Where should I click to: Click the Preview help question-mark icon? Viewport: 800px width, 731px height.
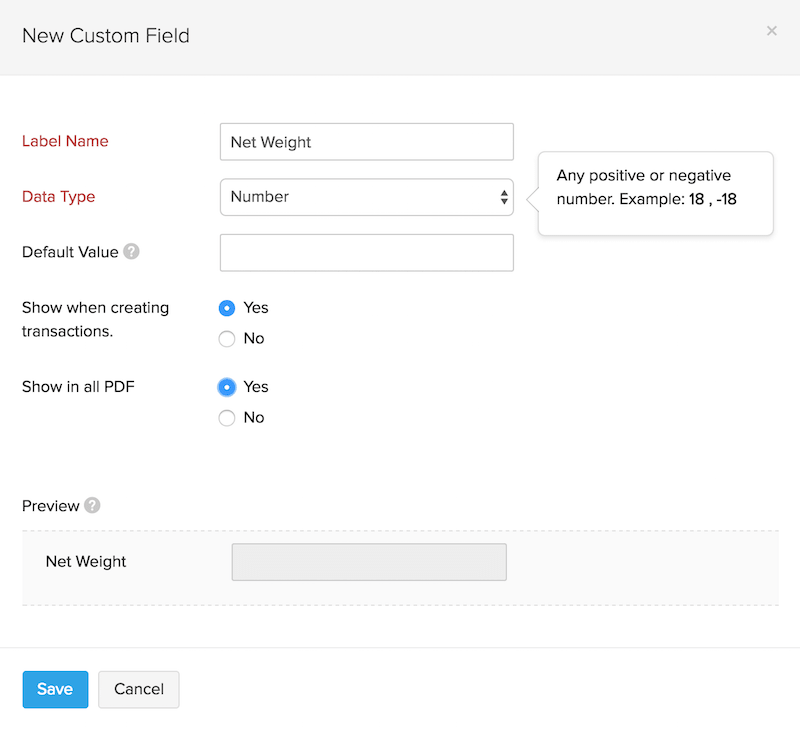[92, 505]
